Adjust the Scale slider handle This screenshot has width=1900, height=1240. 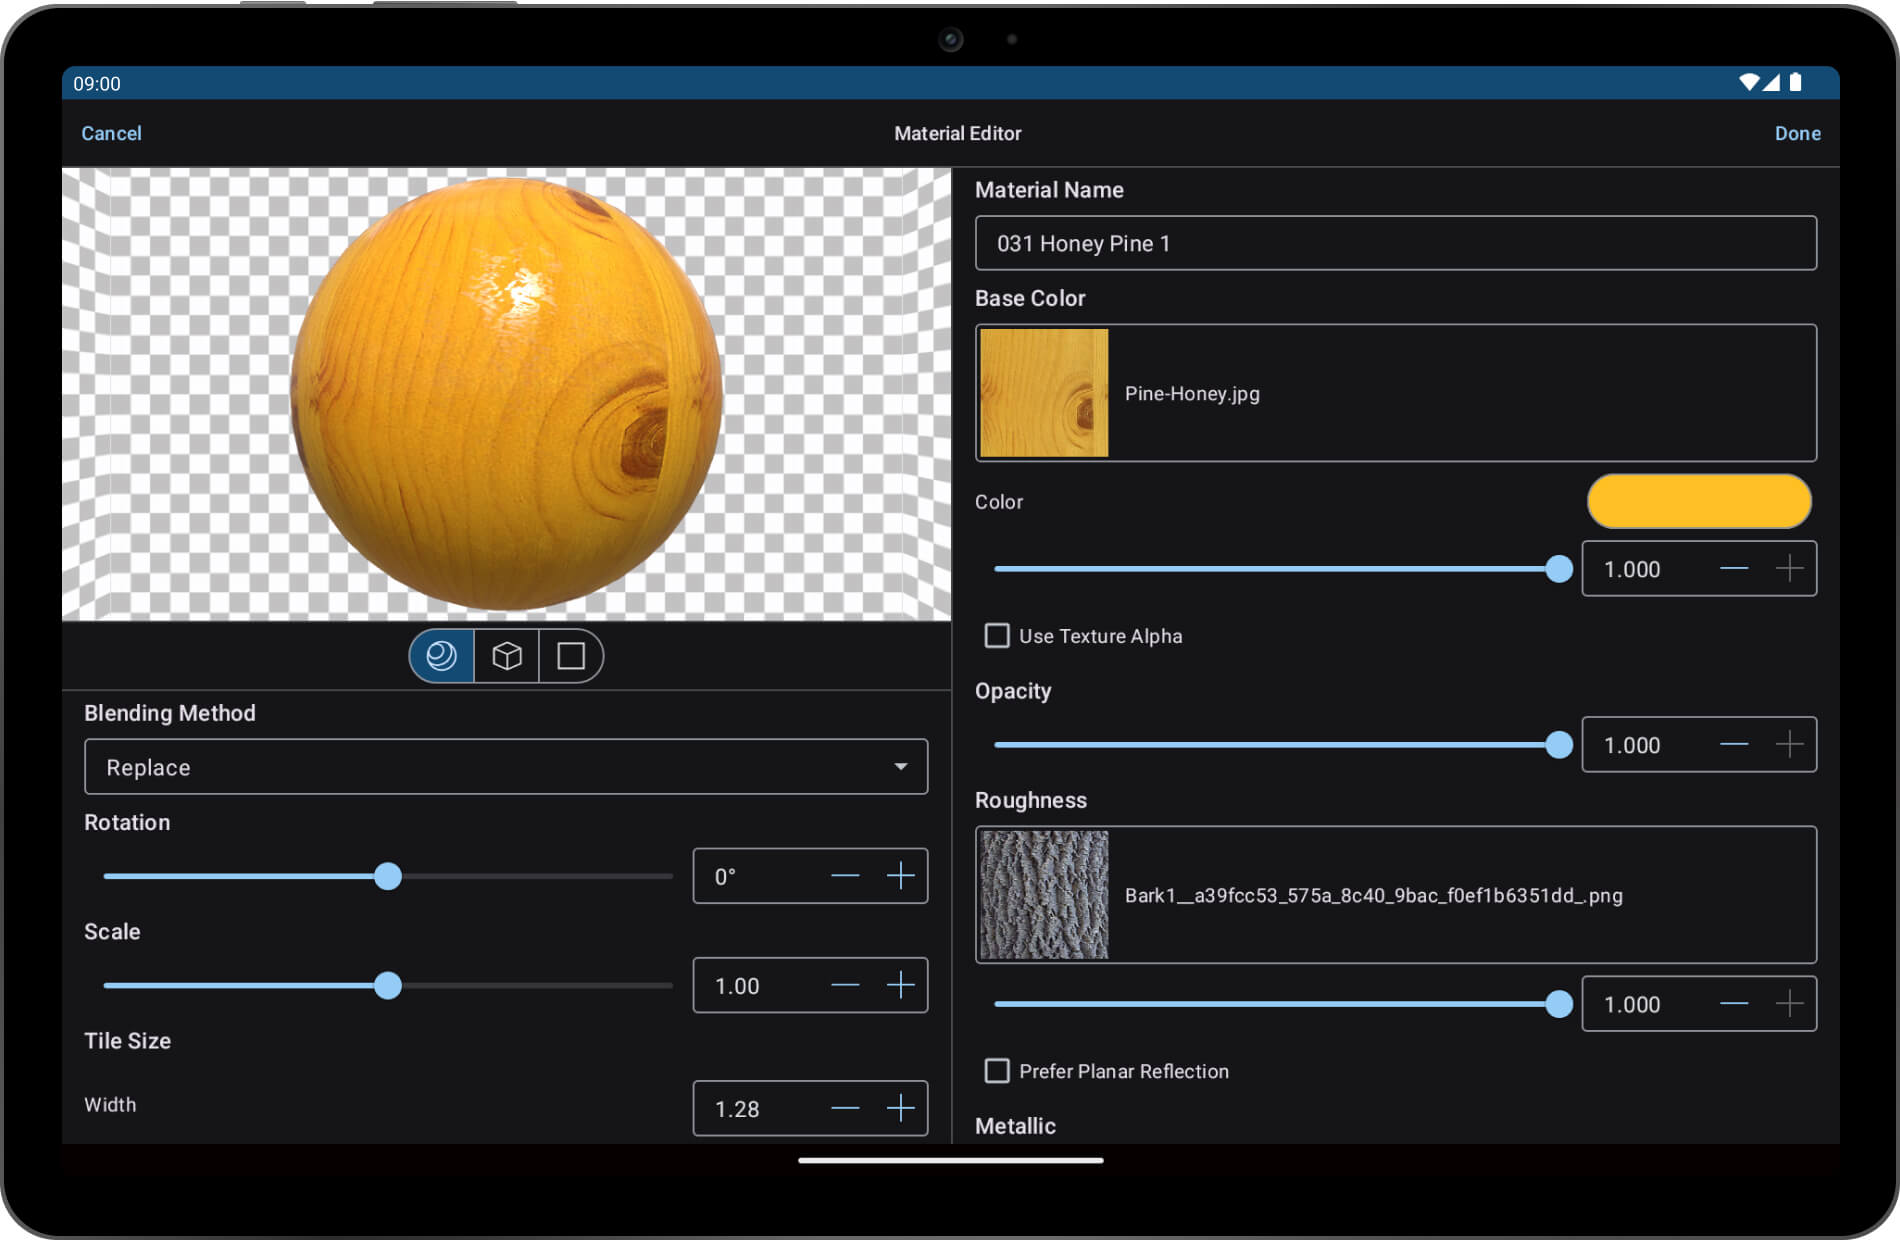pyautogui.click(x=388, y=985)
